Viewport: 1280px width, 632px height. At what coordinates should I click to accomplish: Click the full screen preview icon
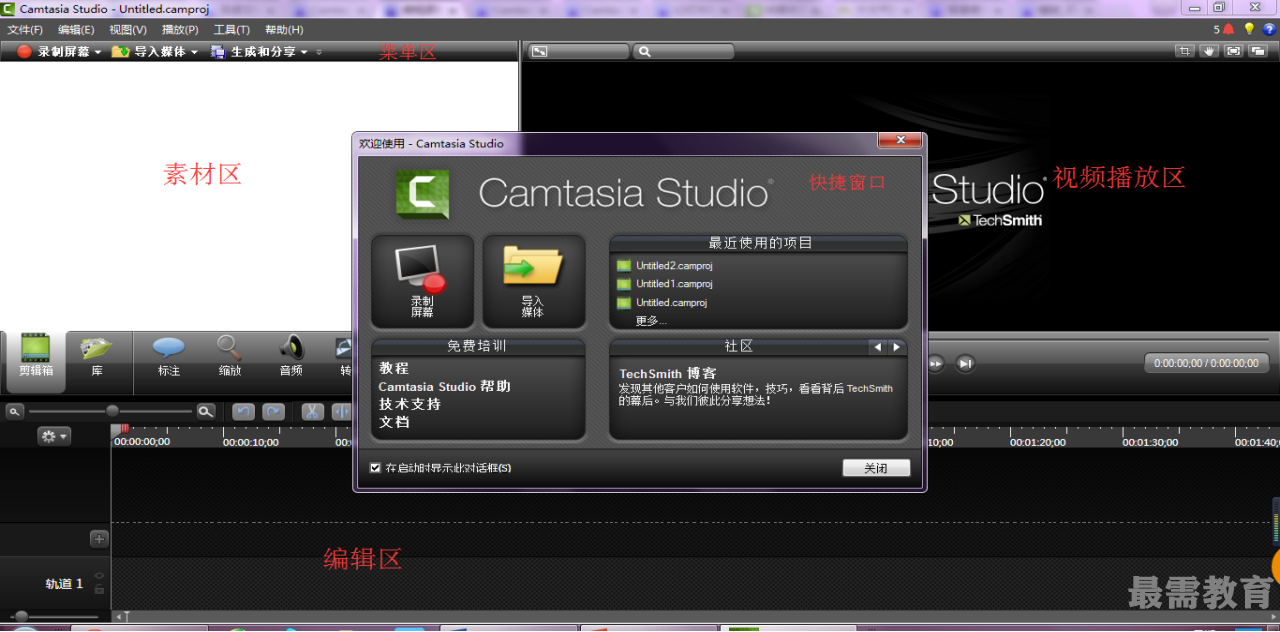(x=1234, y=51)
